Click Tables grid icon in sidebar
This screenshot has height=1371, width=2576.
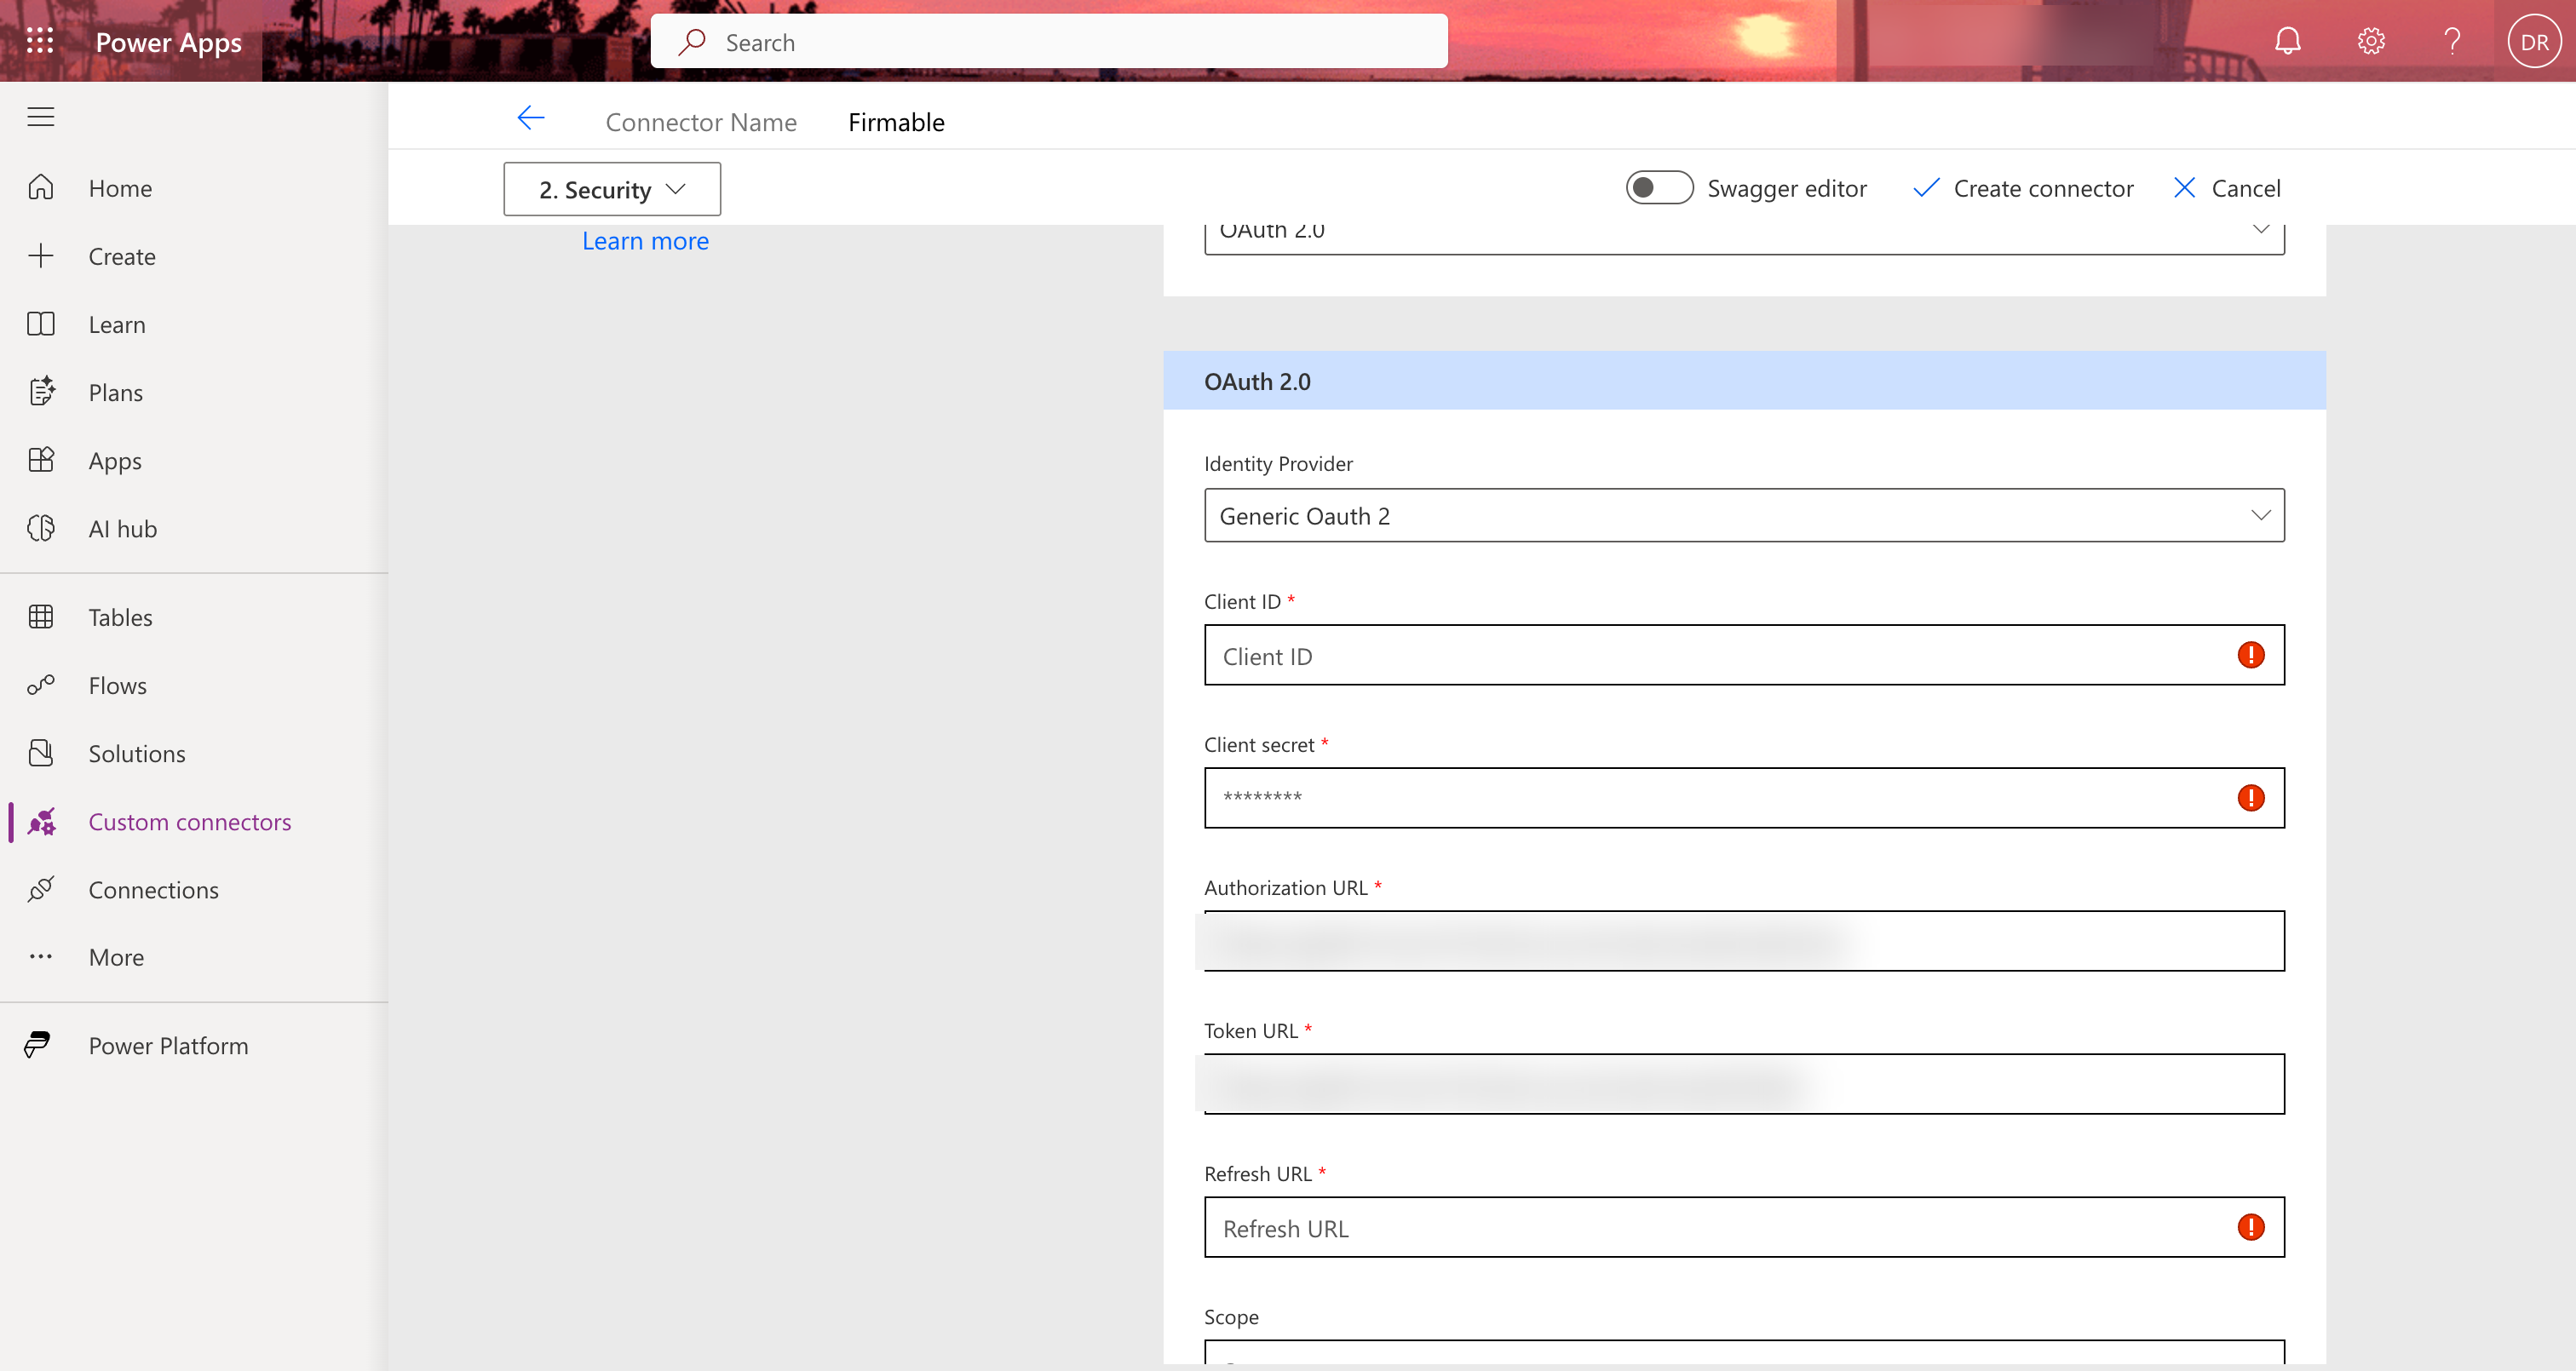[x=41, y=617]
